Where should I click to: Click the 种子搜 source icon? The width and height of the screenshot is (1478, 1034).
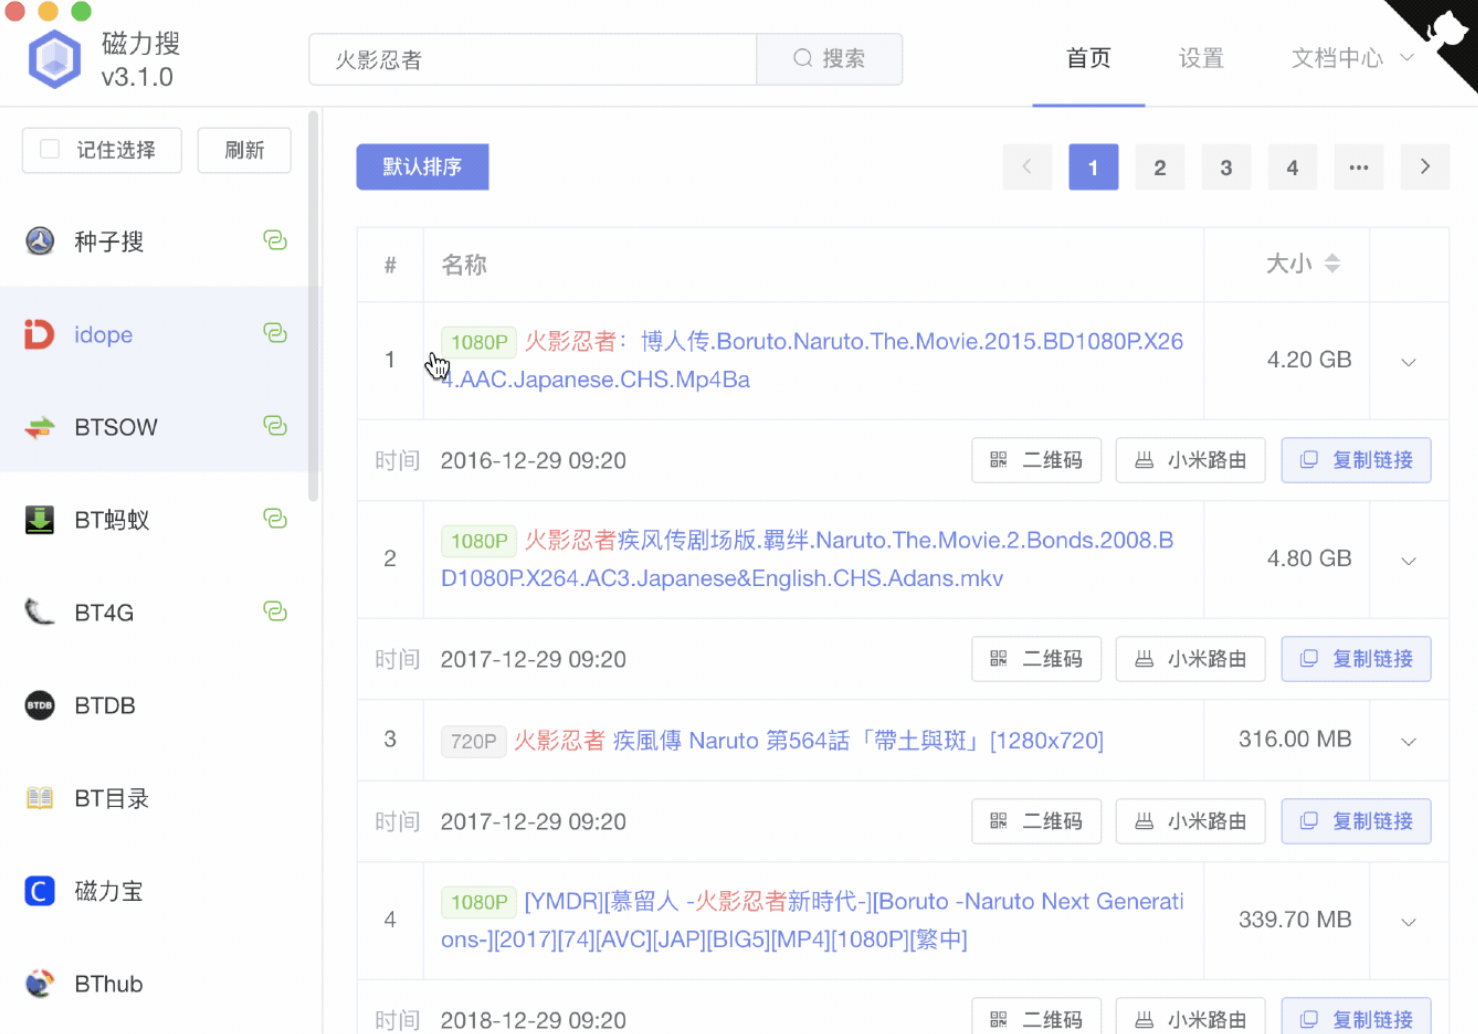tap(40, 241)
